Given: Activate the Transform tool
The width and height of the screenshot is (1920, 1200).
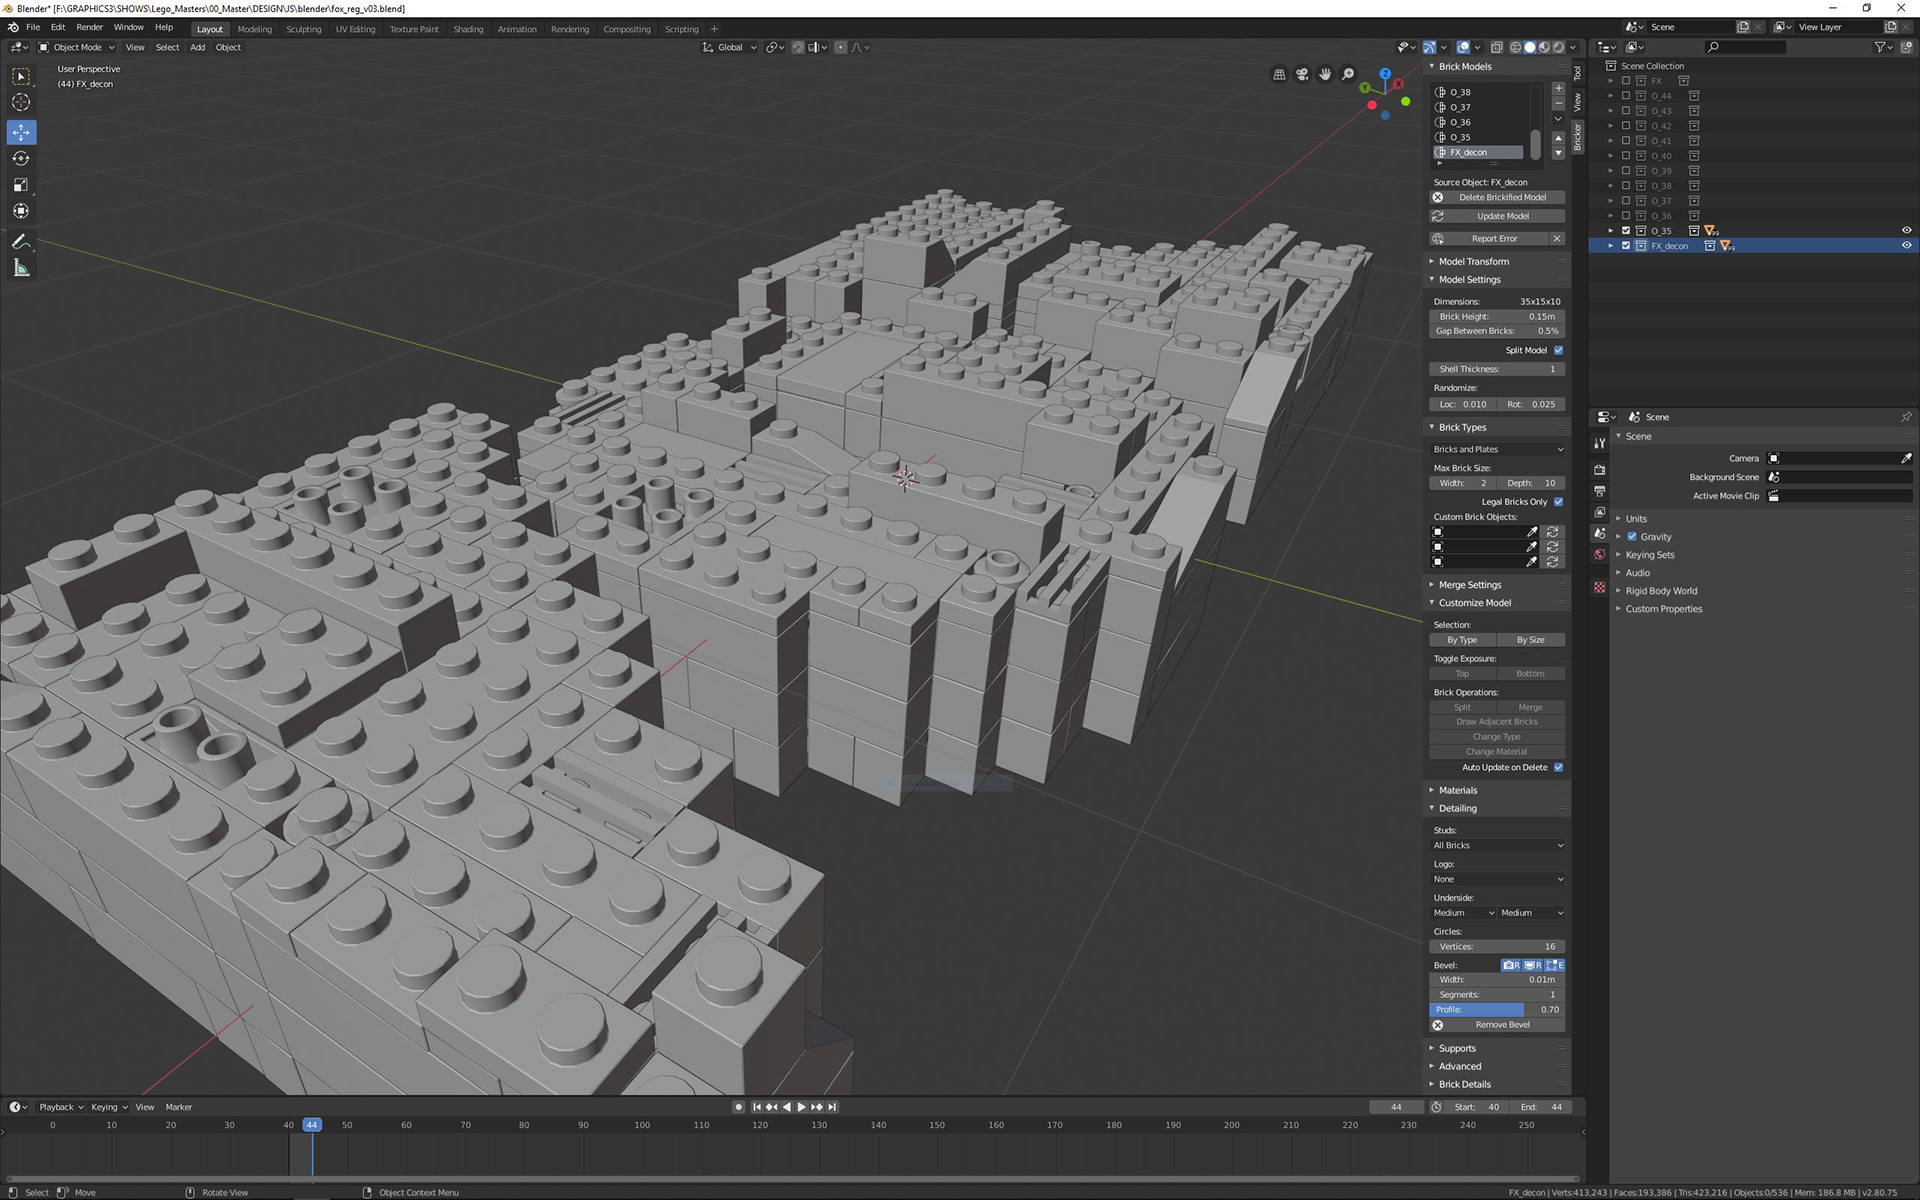Looking at the screenshot, I should (21, 211).
